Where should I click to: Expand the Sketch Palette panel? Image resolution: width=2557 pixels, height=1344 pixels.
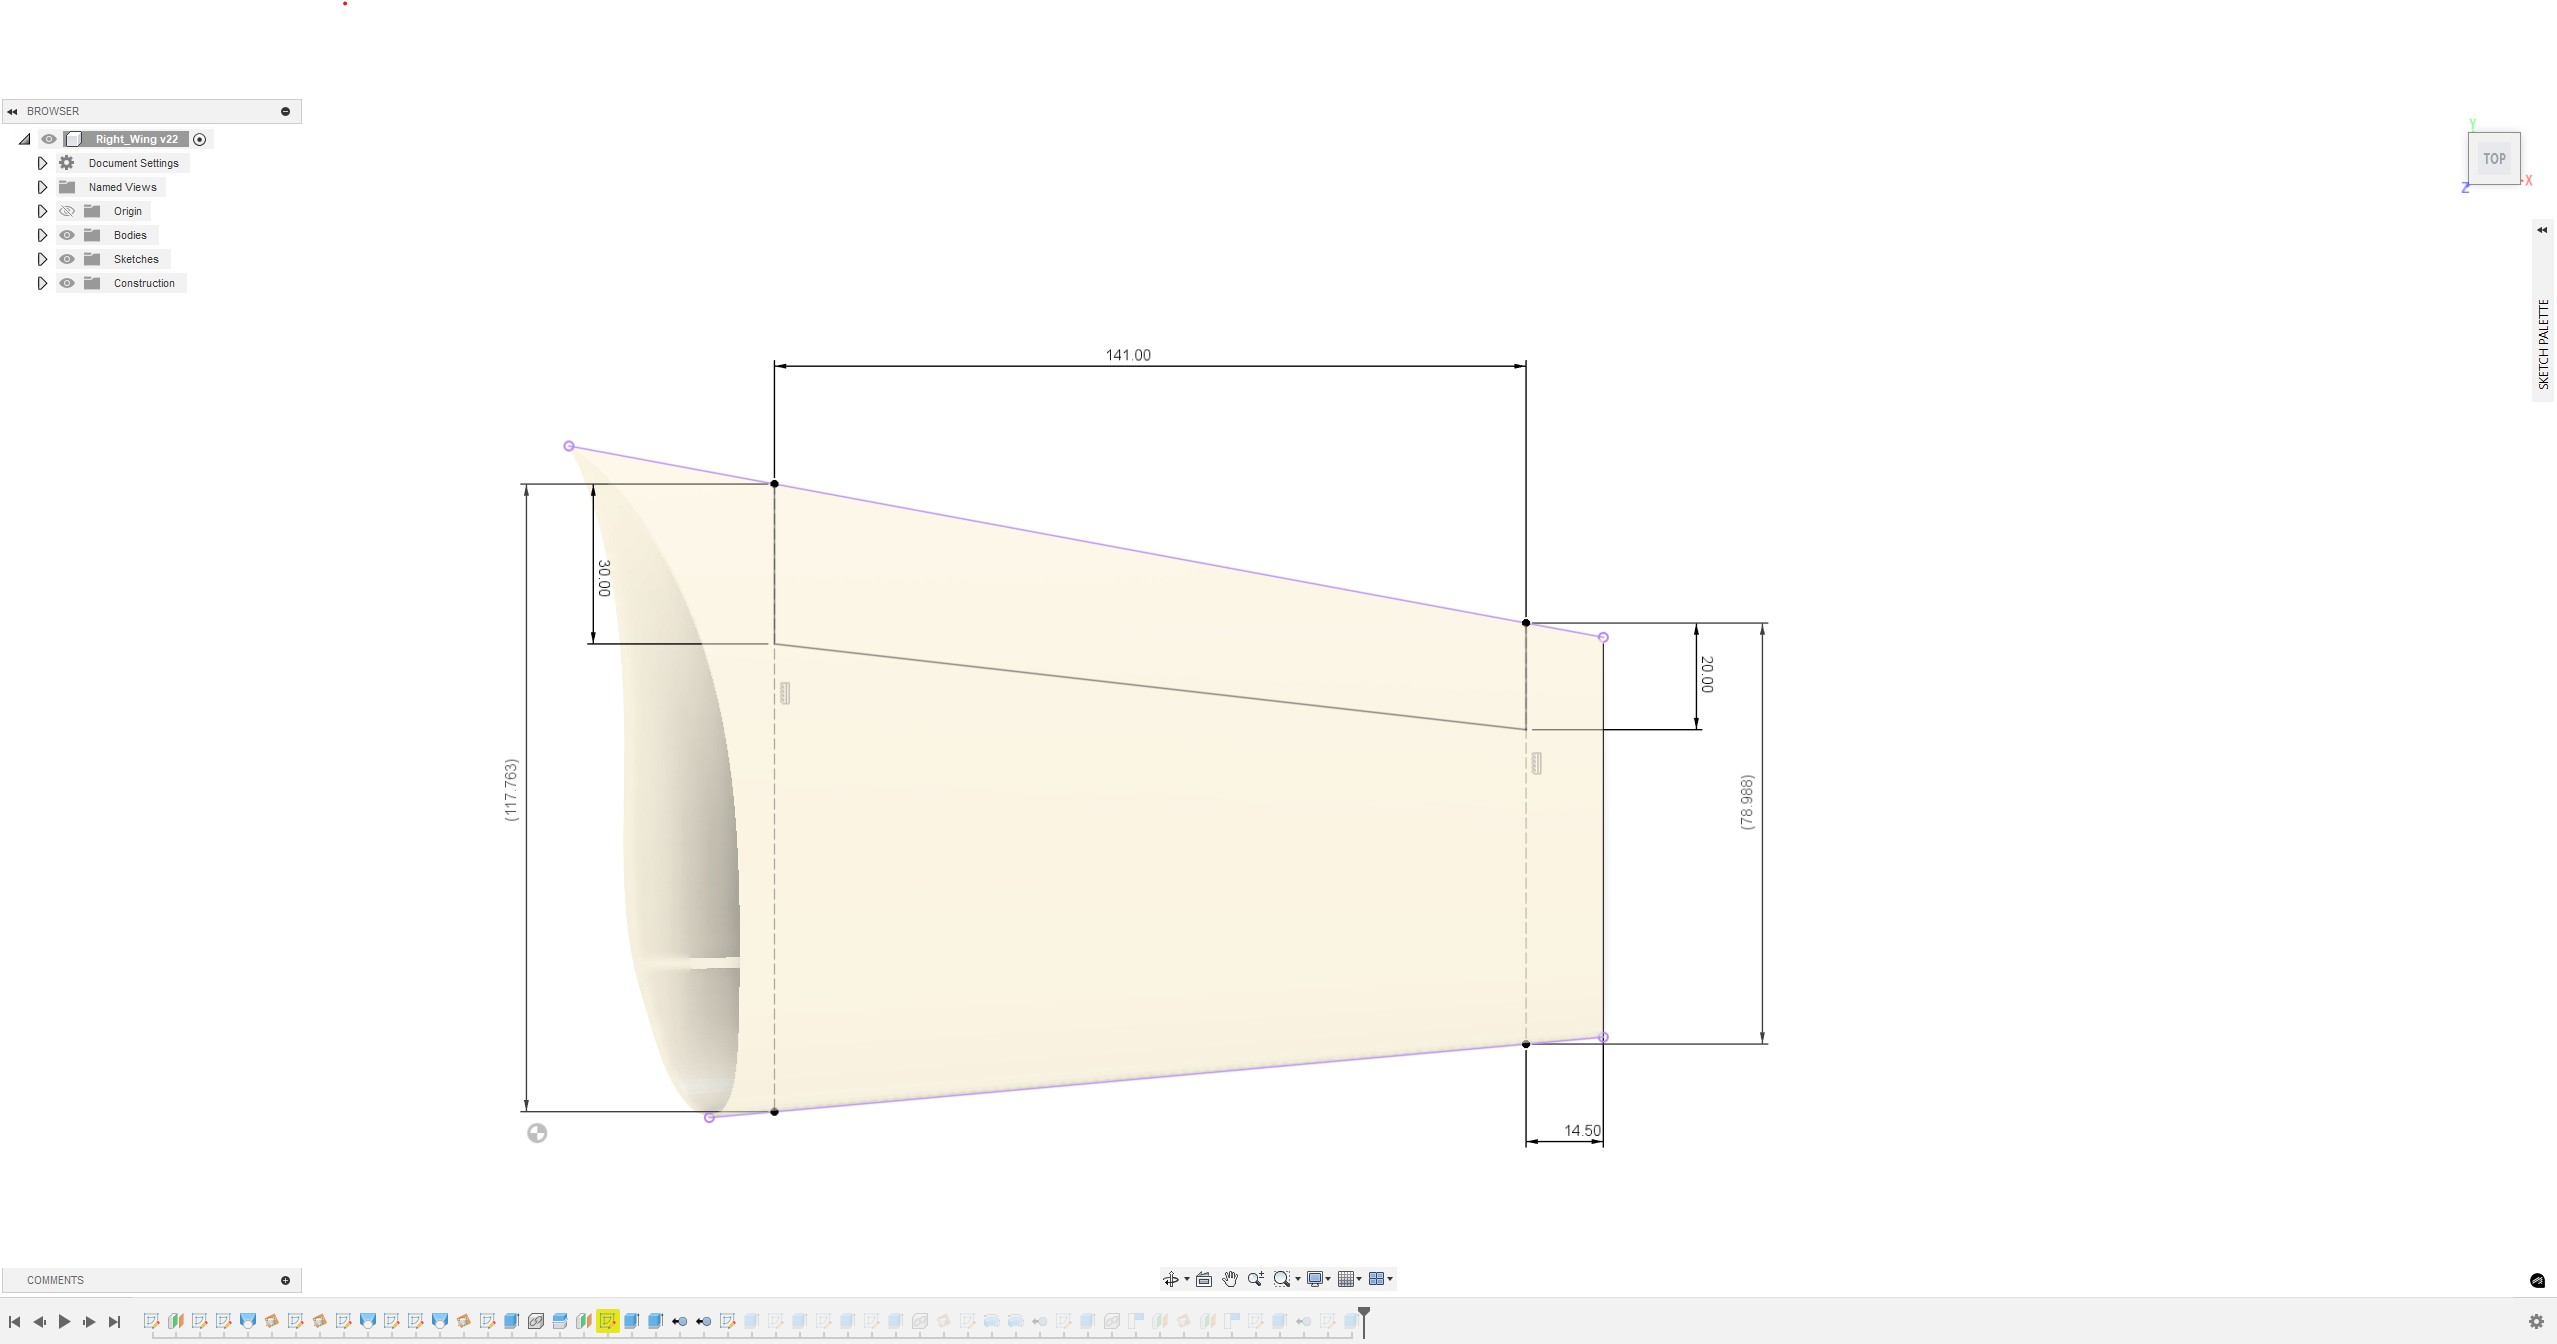pyautogui.click(x=2541, y=230)
